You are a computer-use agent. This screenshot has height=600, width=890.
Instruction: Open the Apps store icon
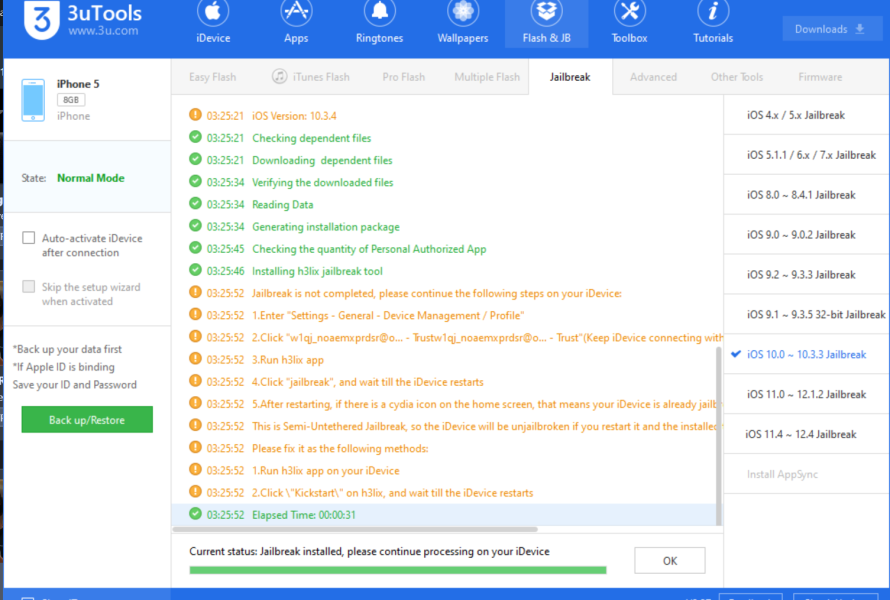point(296,13)
